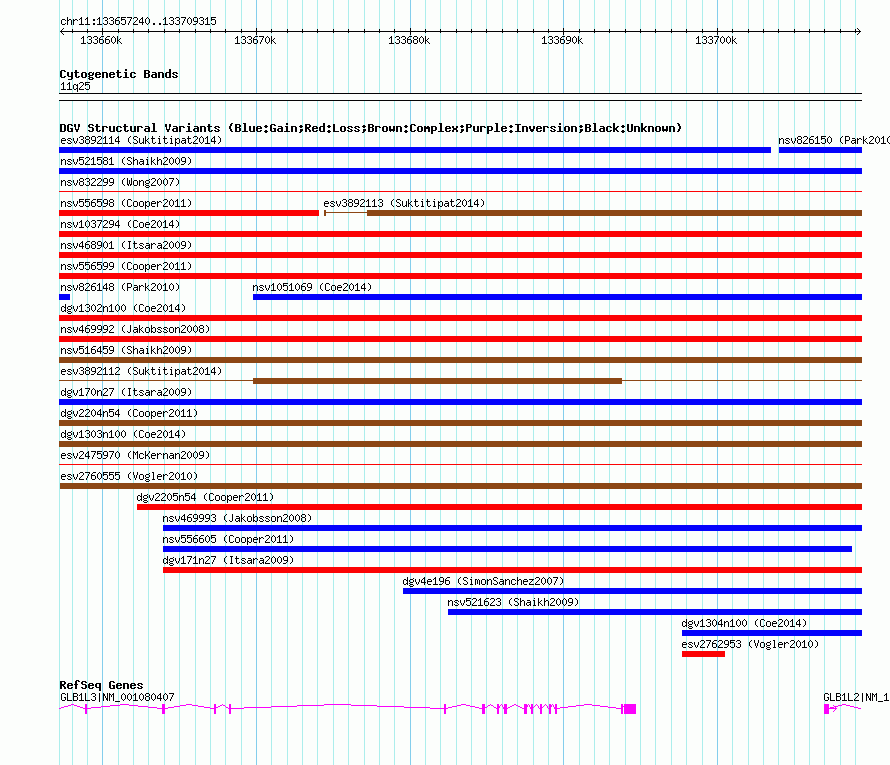The height and width of the screenshot is (765, 890).
Task: Click the dgv170n27 (Itsara2009) label
Action: (126, 392)
